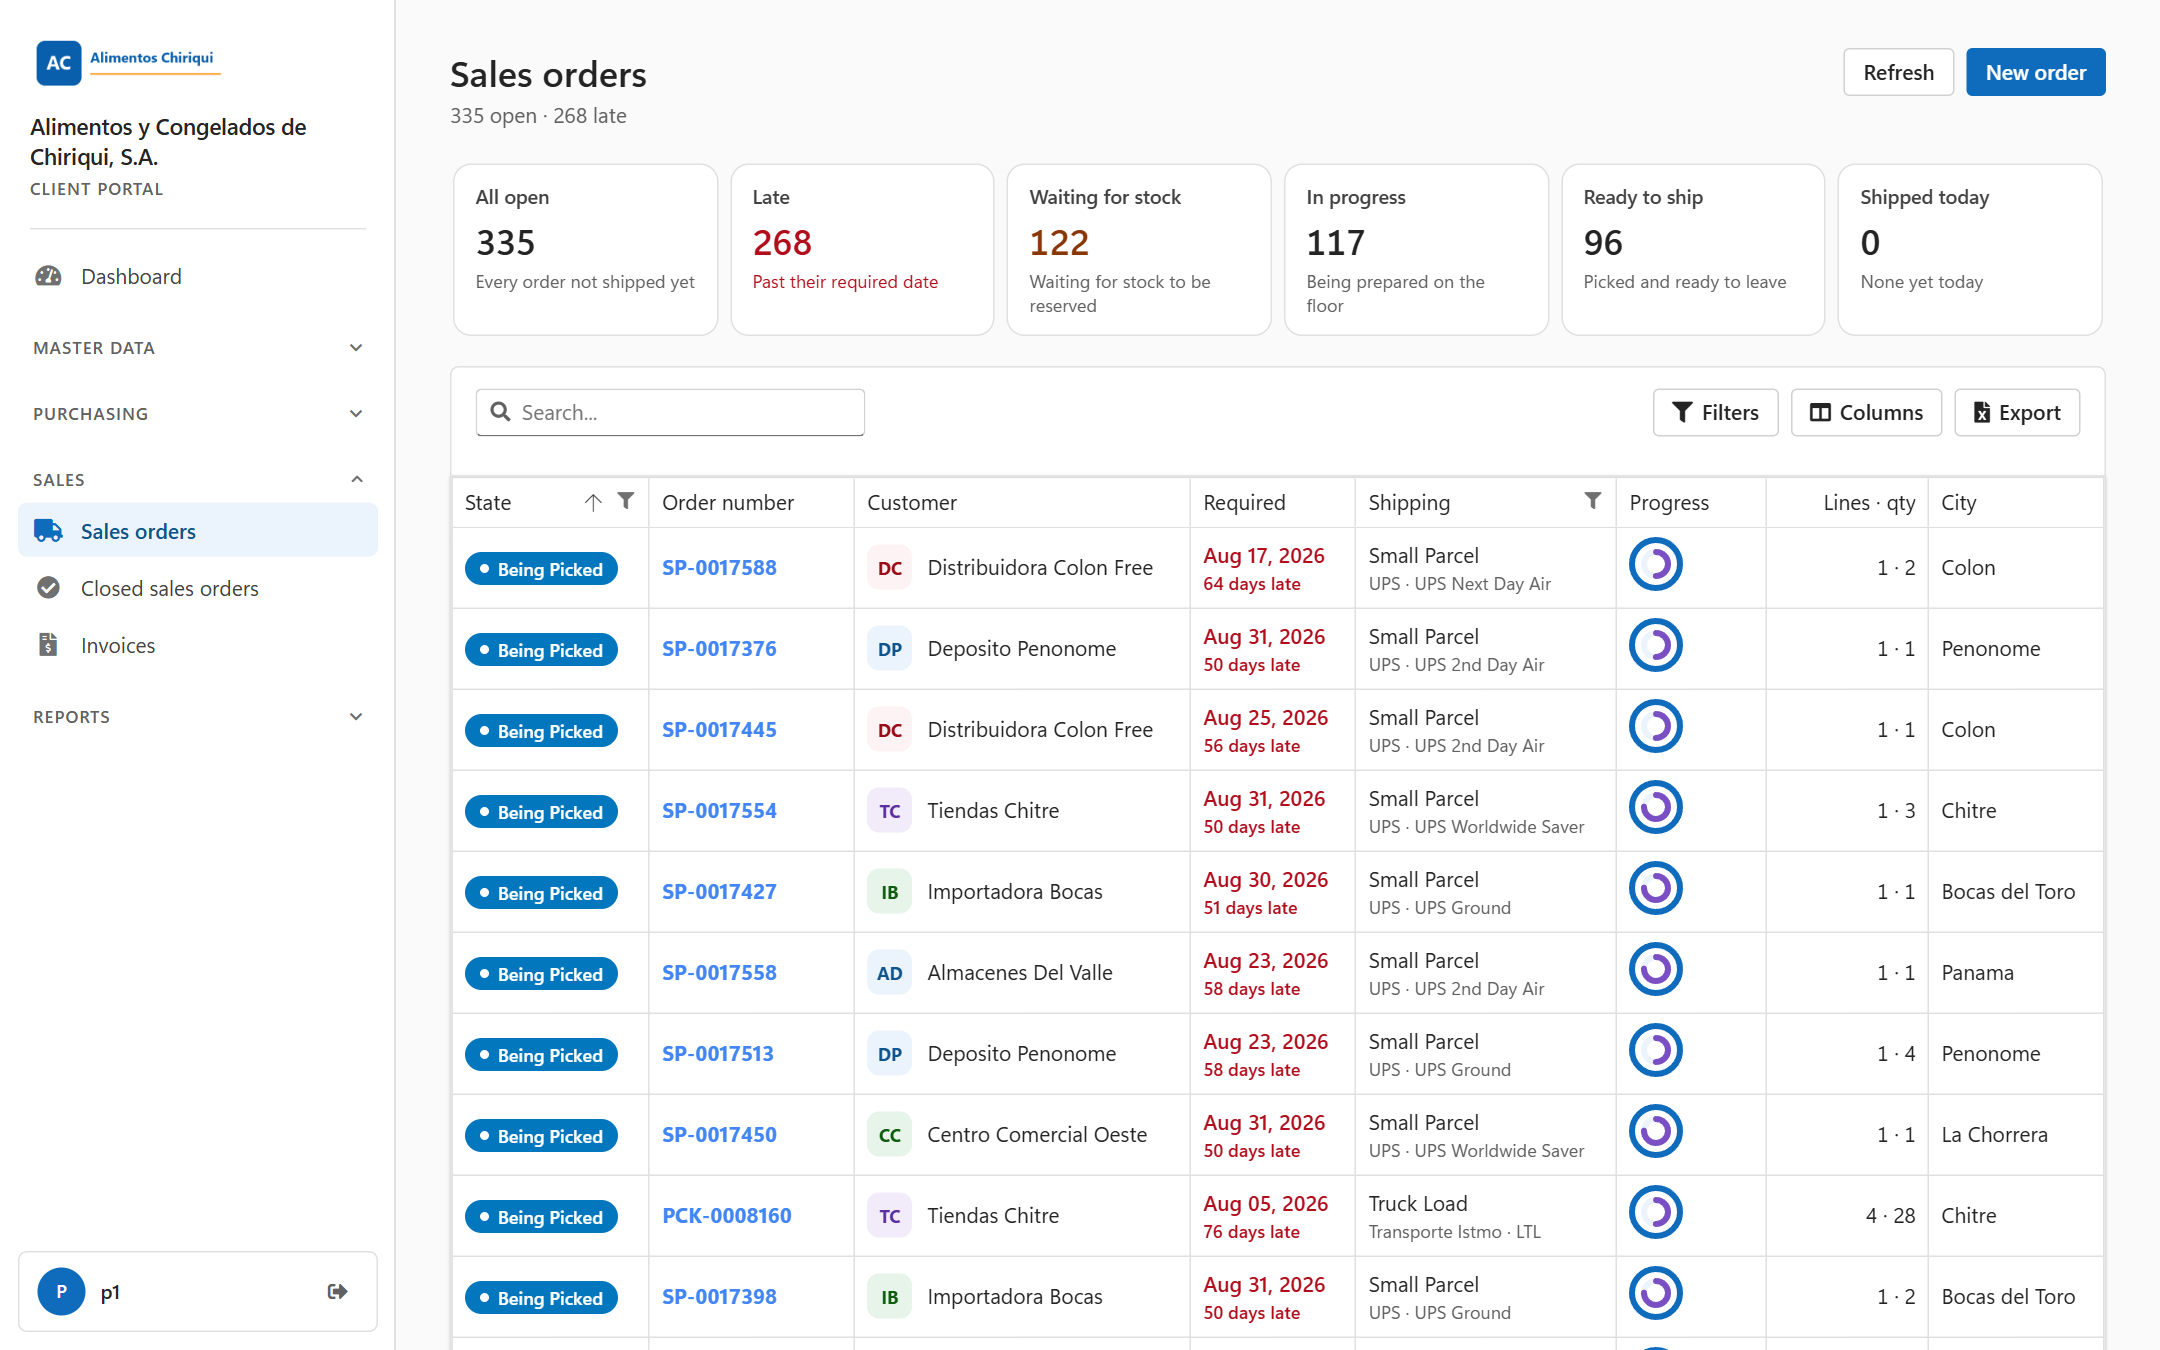
Task: Open order SP-0017376
Action: coord(719,648)
